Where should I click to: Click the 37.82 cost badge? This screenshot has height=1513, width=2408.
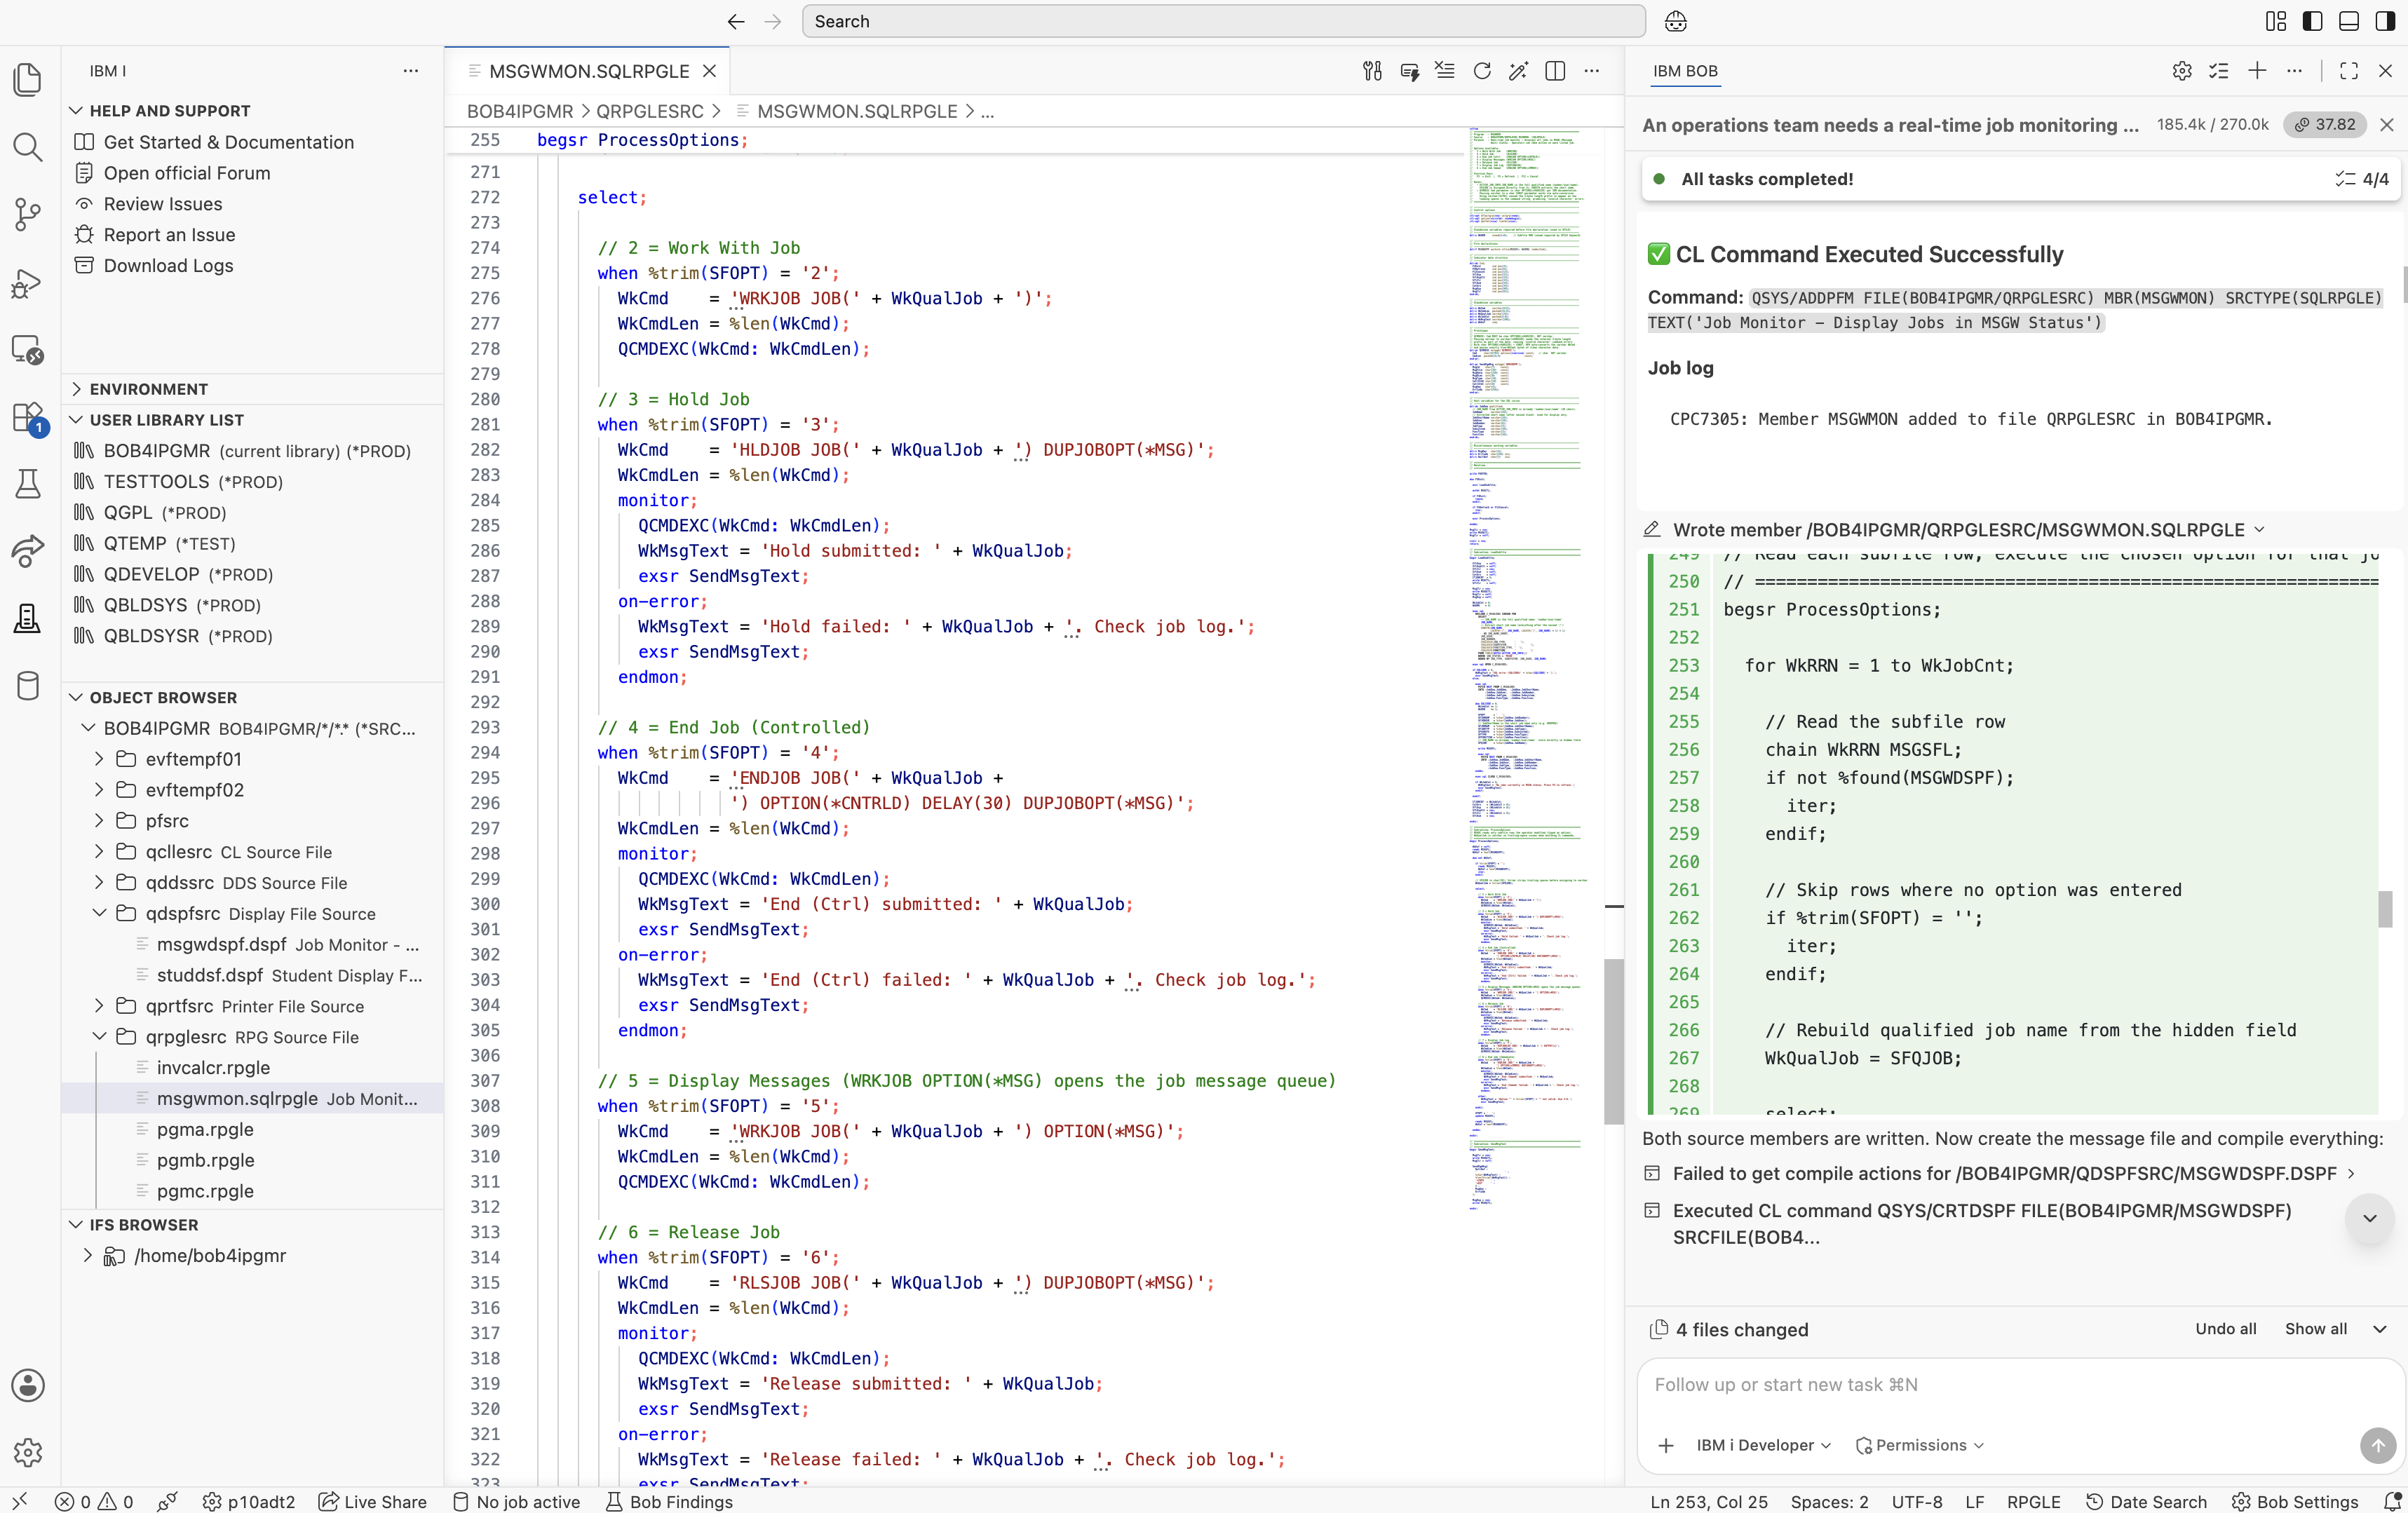[2325, 124]
